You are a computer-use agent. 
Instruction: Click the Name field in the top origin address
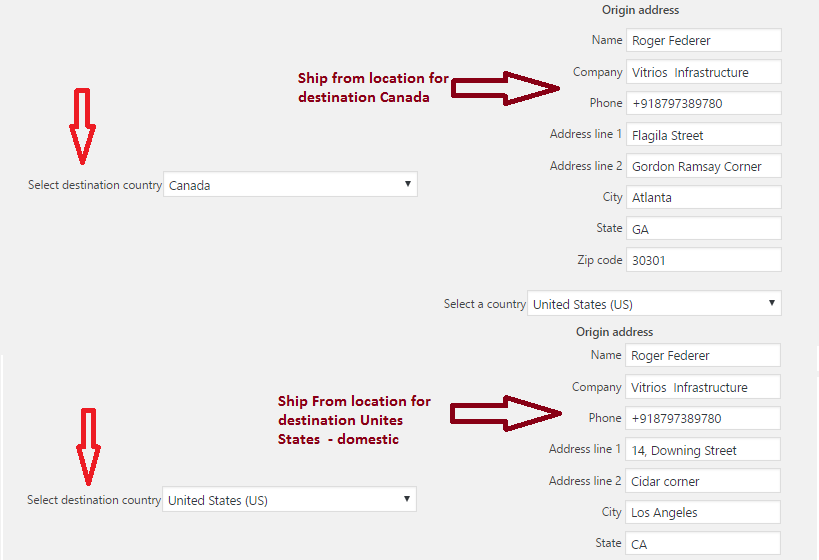(704, 40)
